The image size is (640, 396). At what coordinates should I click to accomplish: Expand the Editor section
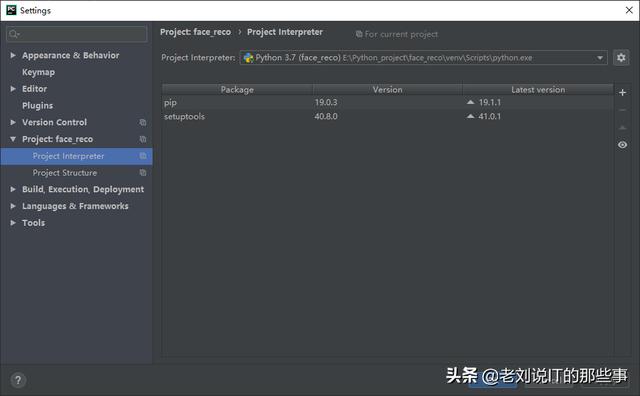(13, 89)
